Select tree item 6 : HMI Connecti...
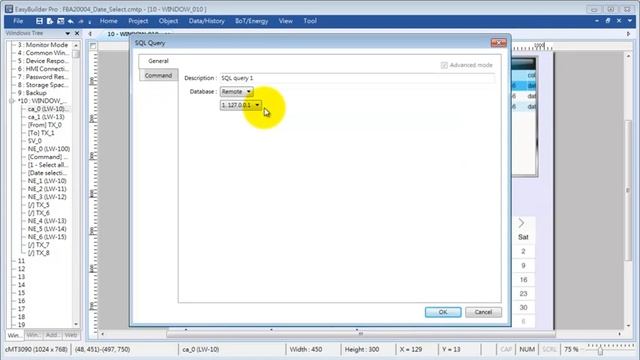Image resolution: width=640 pixels, height=360 pixels. click(x=43, y=69)
